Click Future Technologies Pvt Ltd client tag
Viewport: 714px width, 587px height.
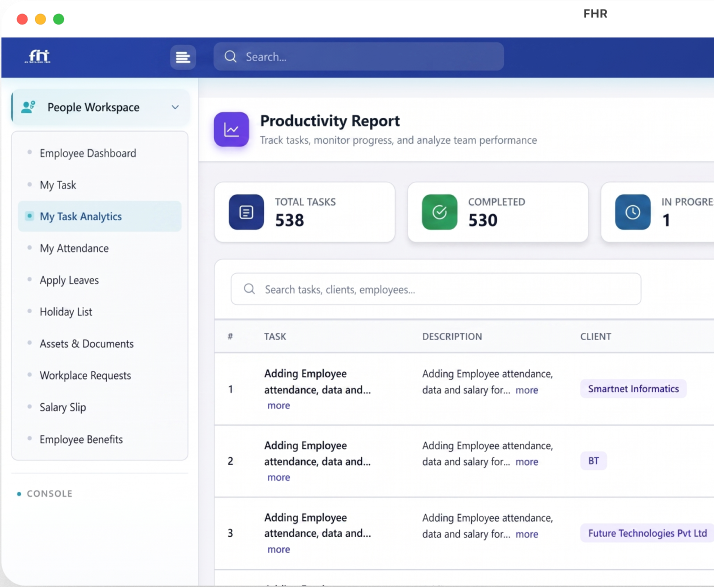[647, 533]
